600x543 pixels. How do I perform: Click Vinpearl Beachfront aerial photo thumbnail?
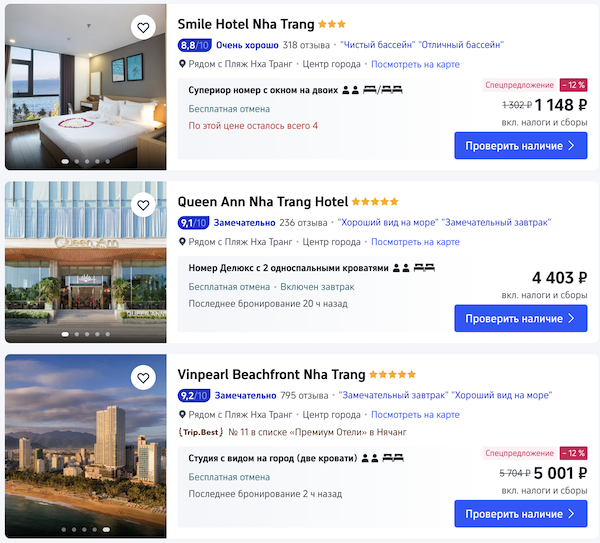[x=86, y=446]
